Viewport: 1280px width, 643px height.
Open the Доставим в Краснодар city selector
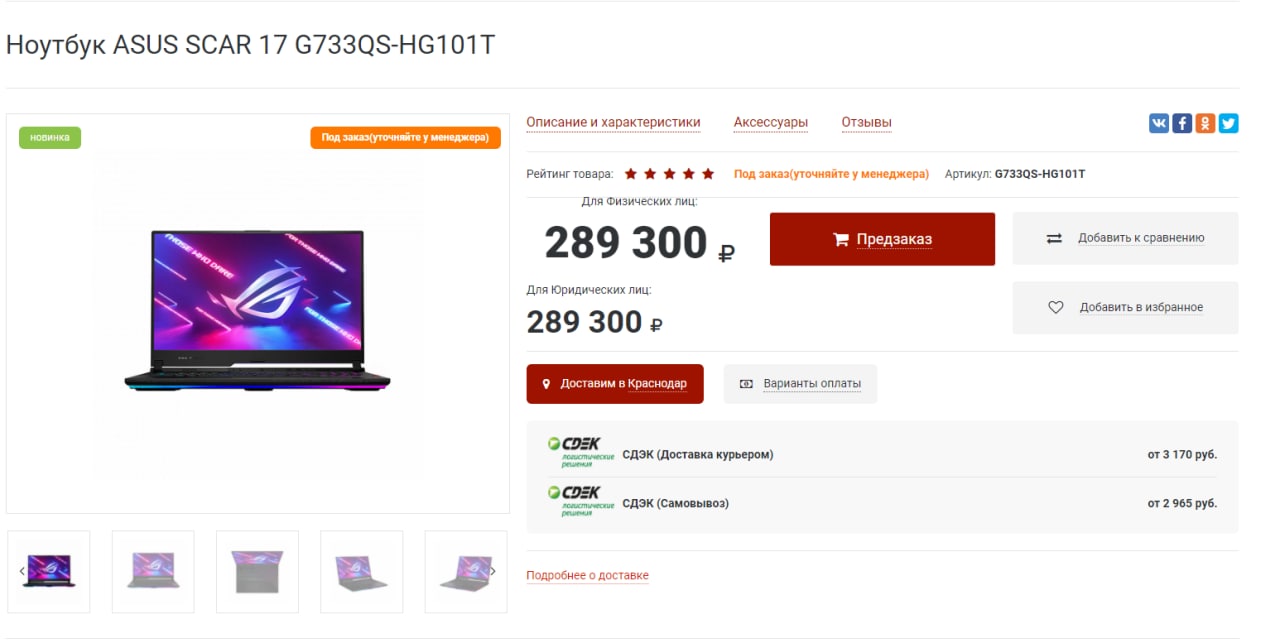[x=615, y=384]
